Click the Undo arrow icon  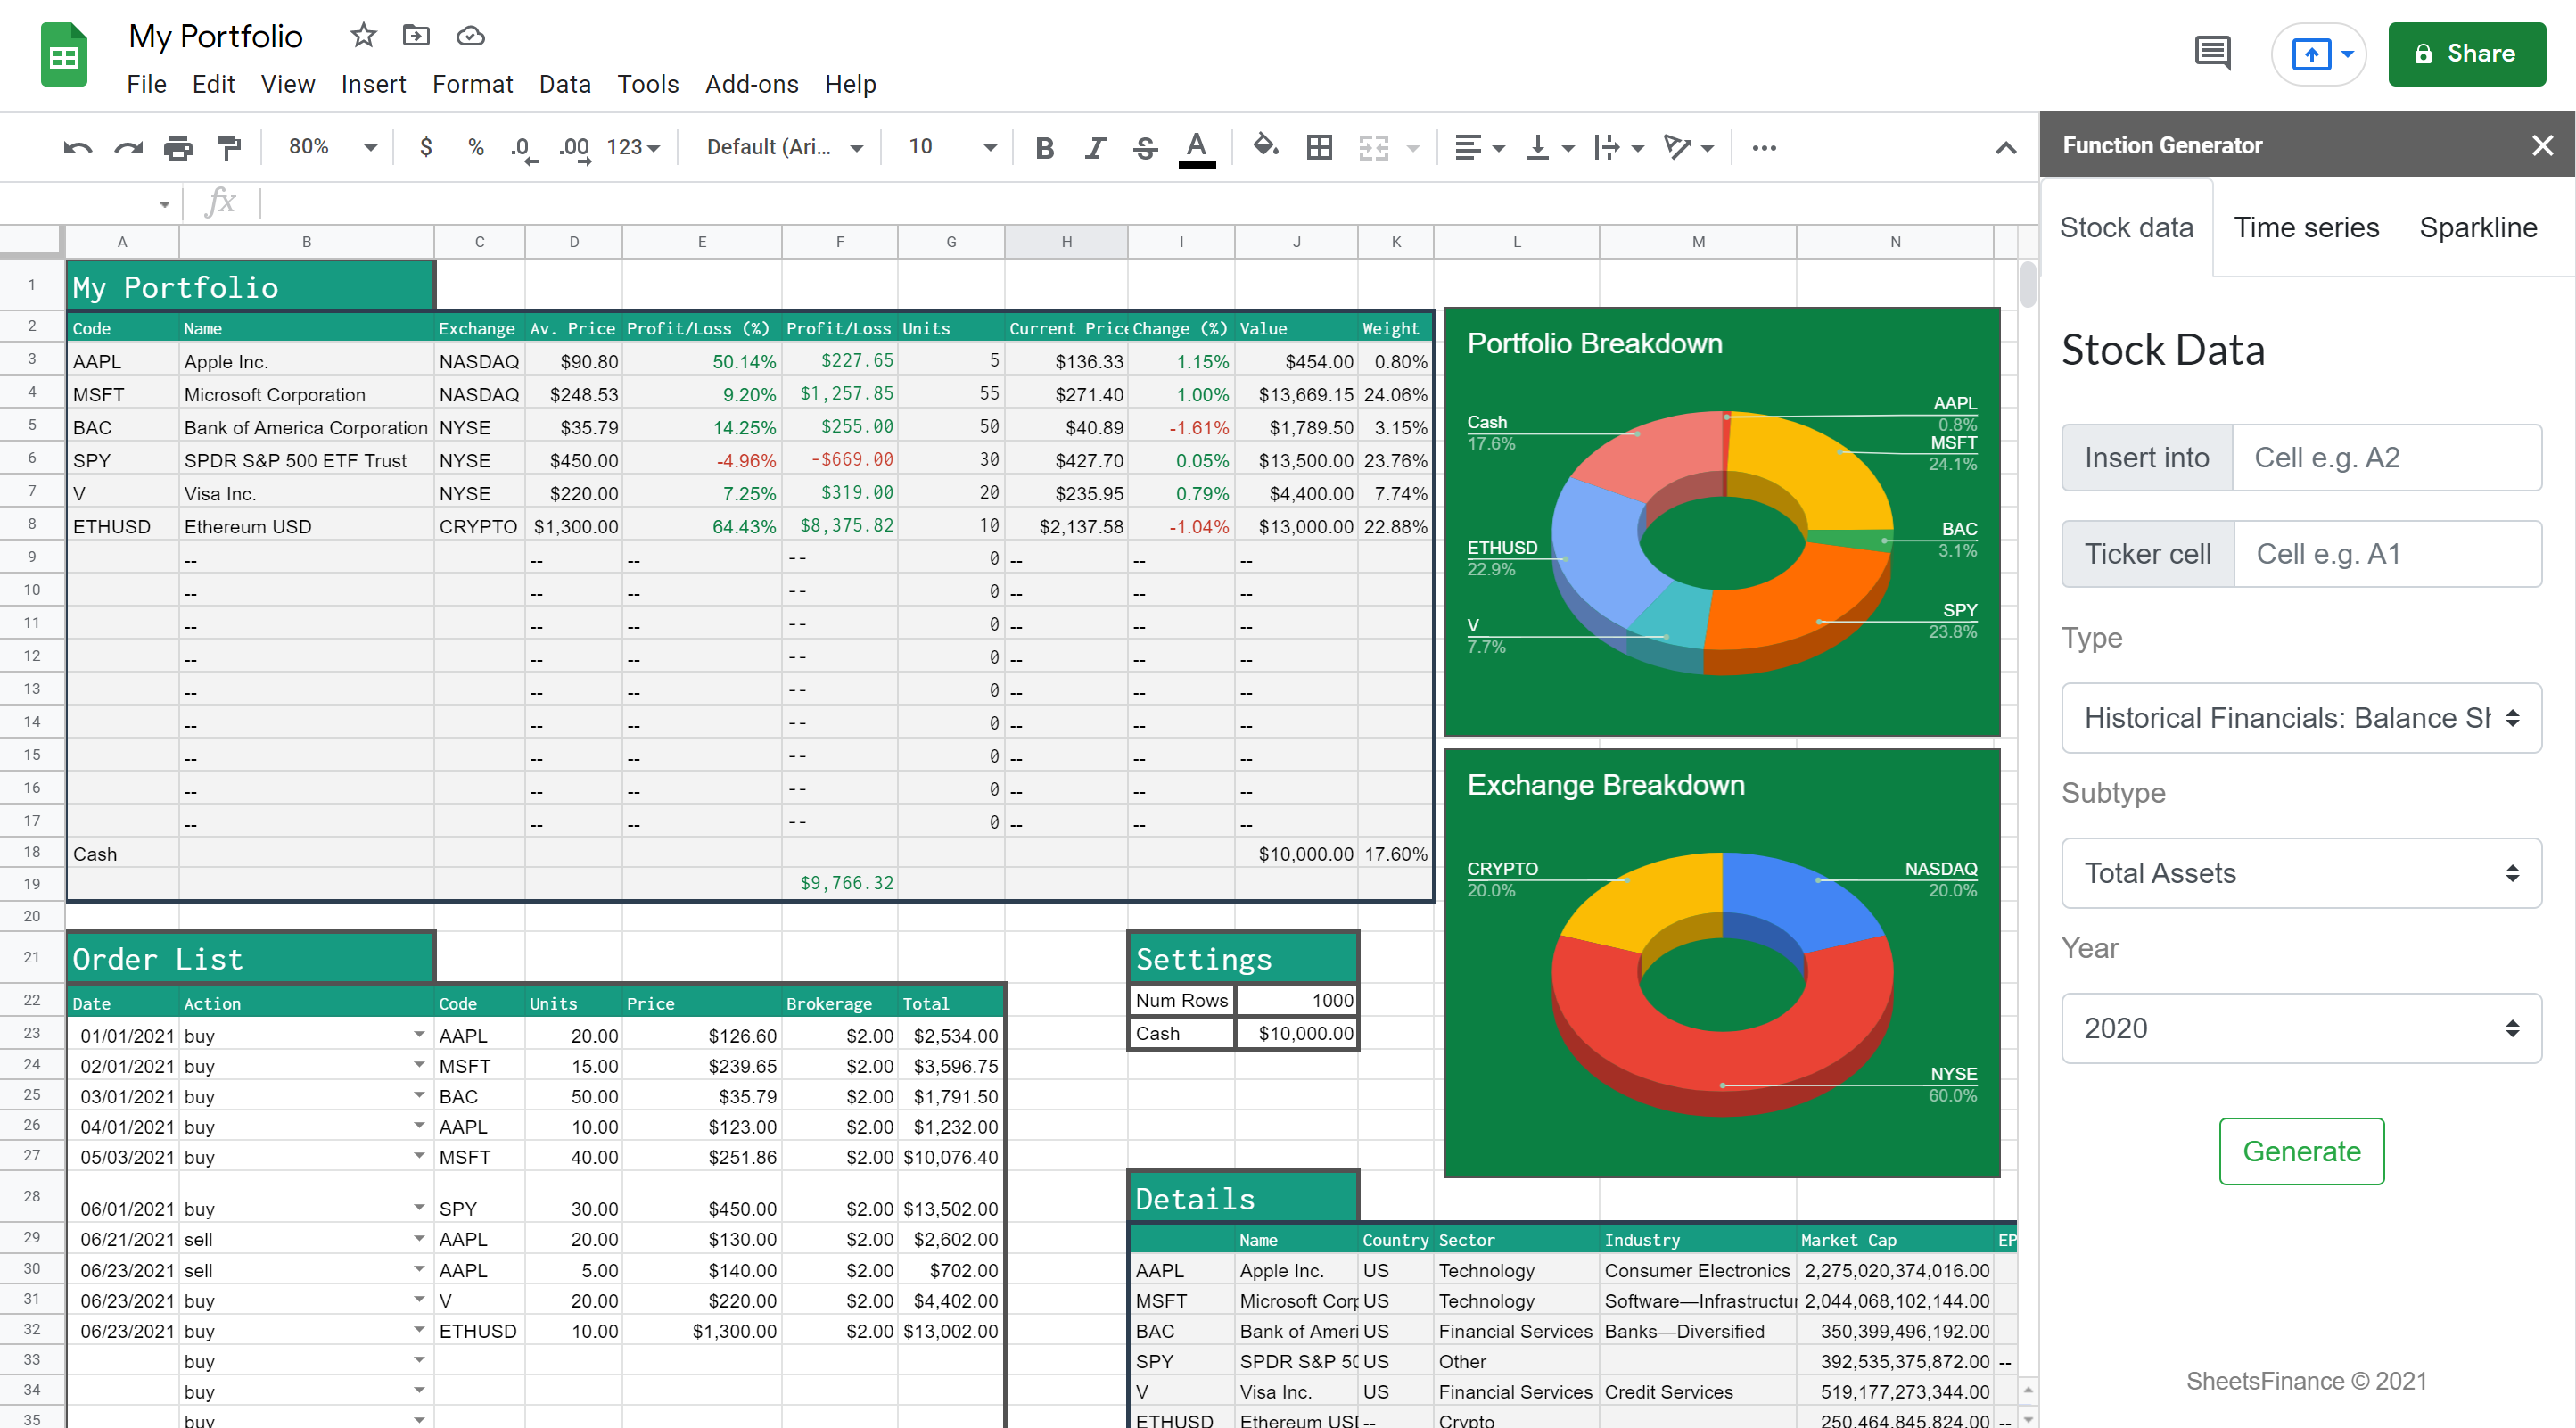(x=77, y=148)
